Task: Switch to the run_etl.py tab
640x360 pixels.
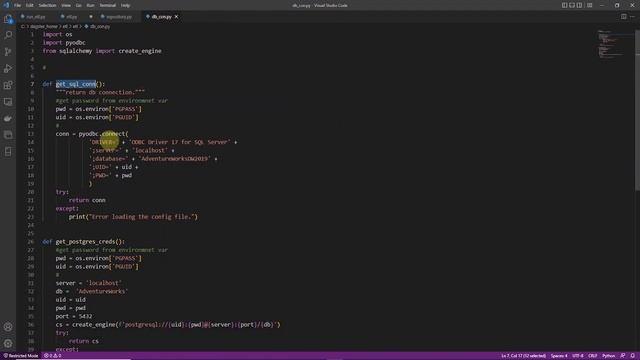Action: (x=36, y=17)
